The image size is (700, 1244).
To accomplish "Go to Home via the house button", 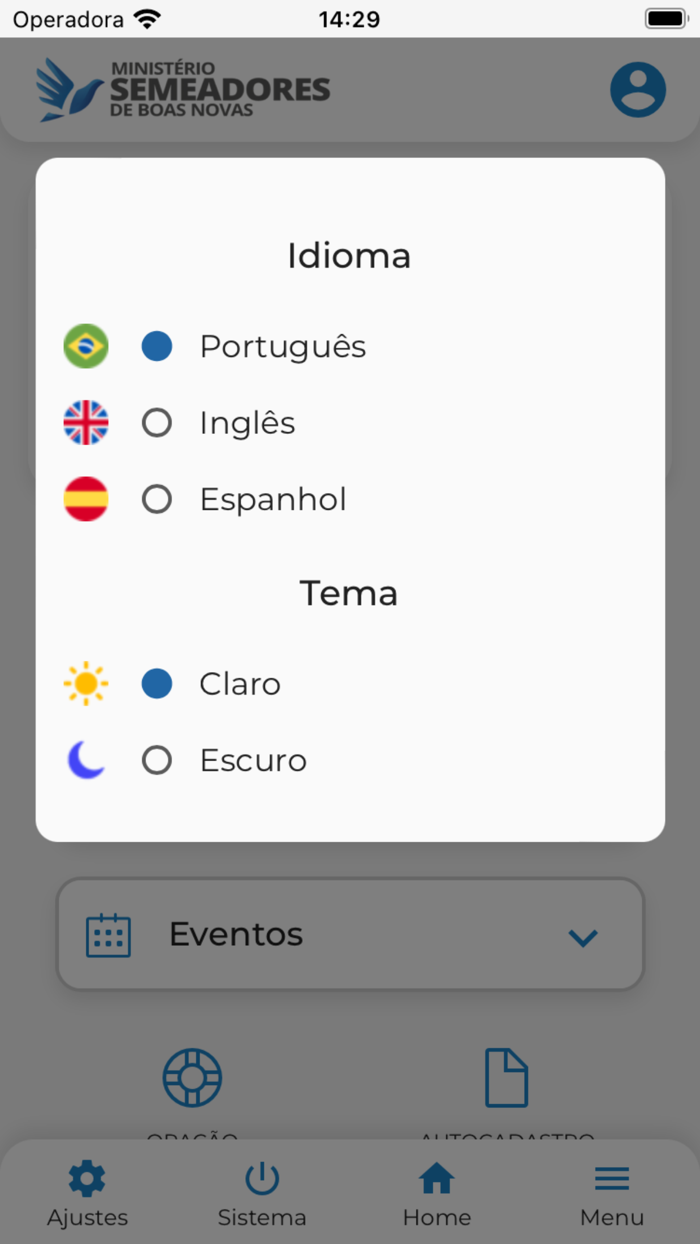I will pyautogui.click(x=436, y=1192).
